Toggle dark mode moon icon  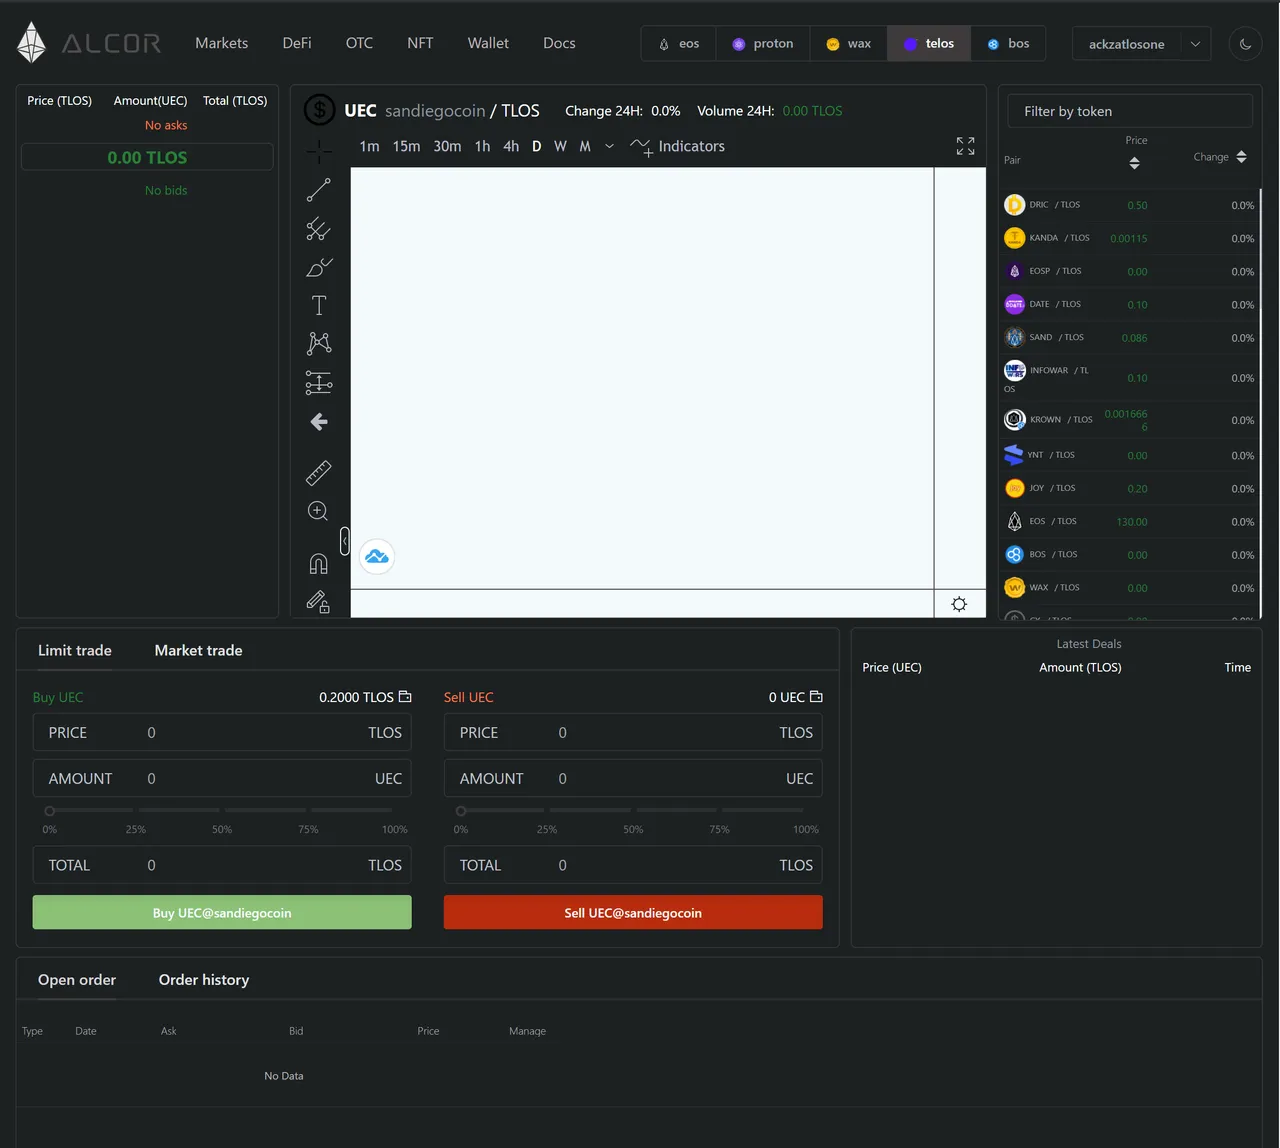1245,43
